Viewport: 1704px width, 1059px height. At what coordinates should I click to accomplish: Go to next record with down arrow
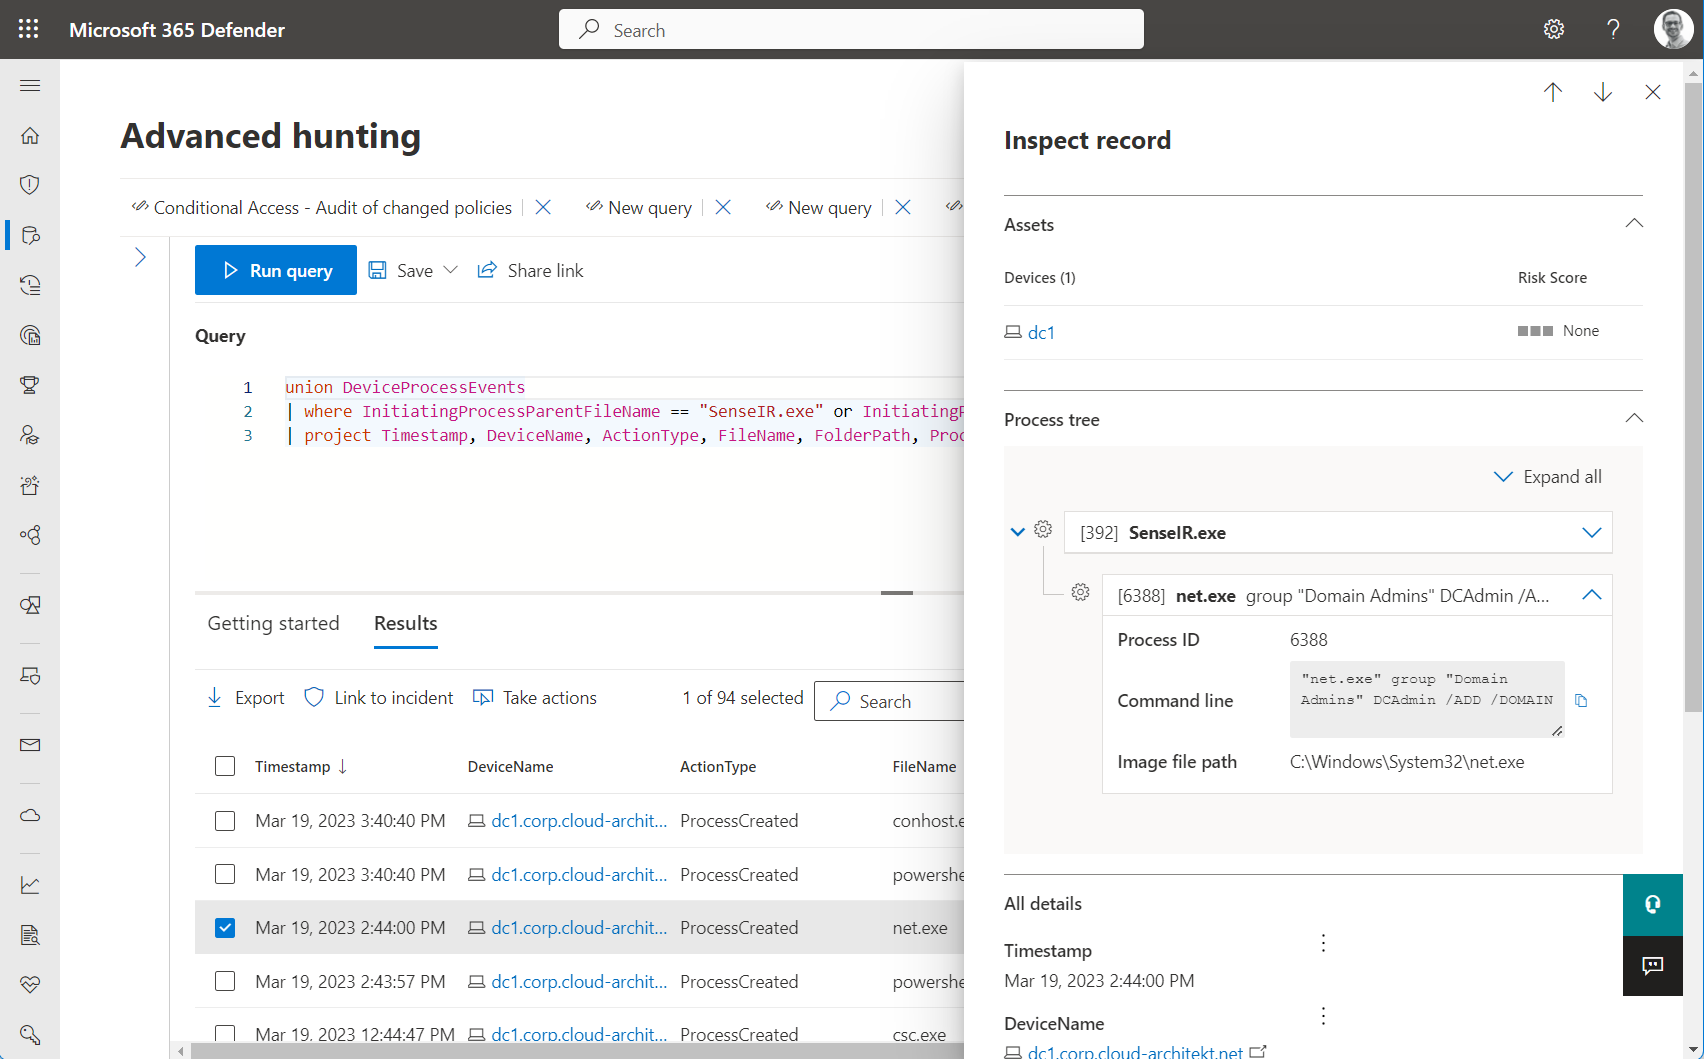coord(1603,92)
